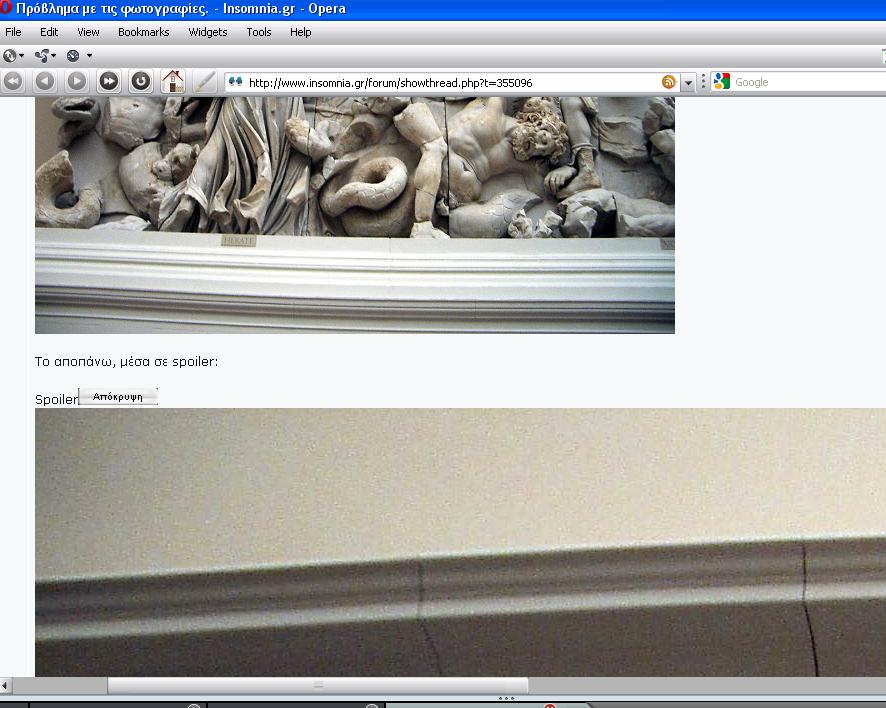Viewport: 886px width, 708px height.
Task: Expand arrow next to third top-toolbar icon
Action: (x=89, y=55)
